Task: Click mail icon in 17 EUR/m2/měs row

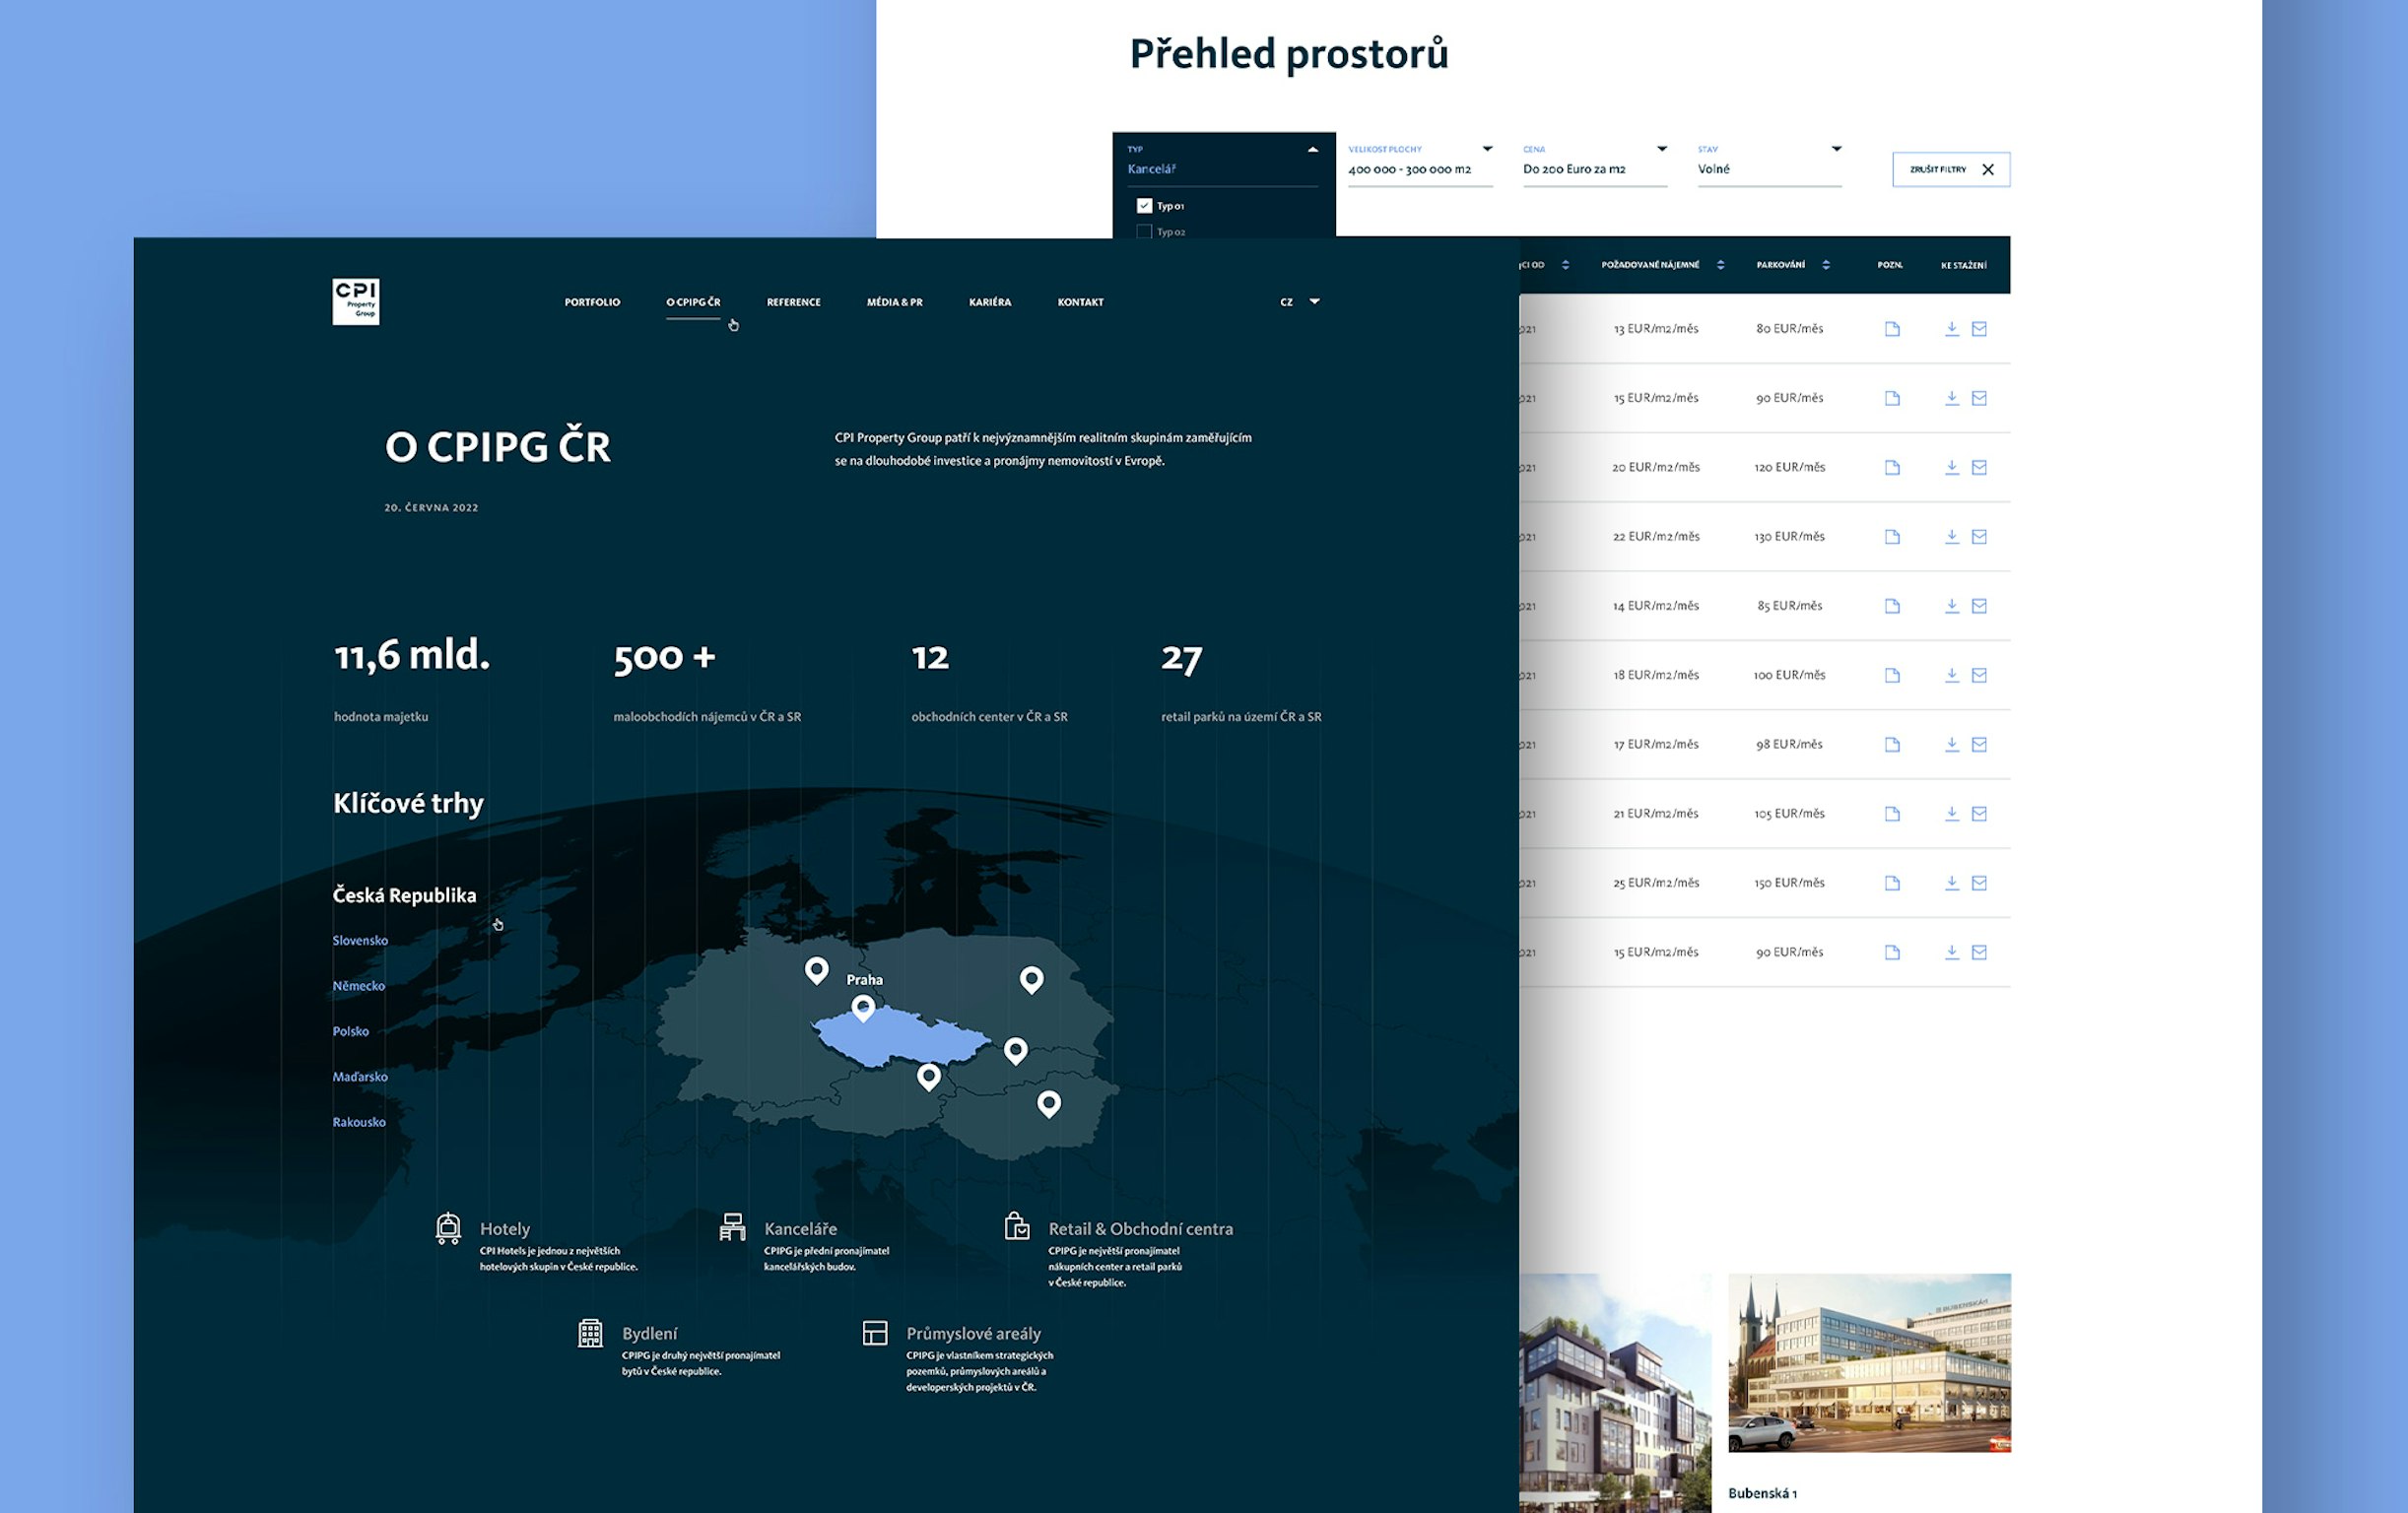Action: coord(1979,744)
